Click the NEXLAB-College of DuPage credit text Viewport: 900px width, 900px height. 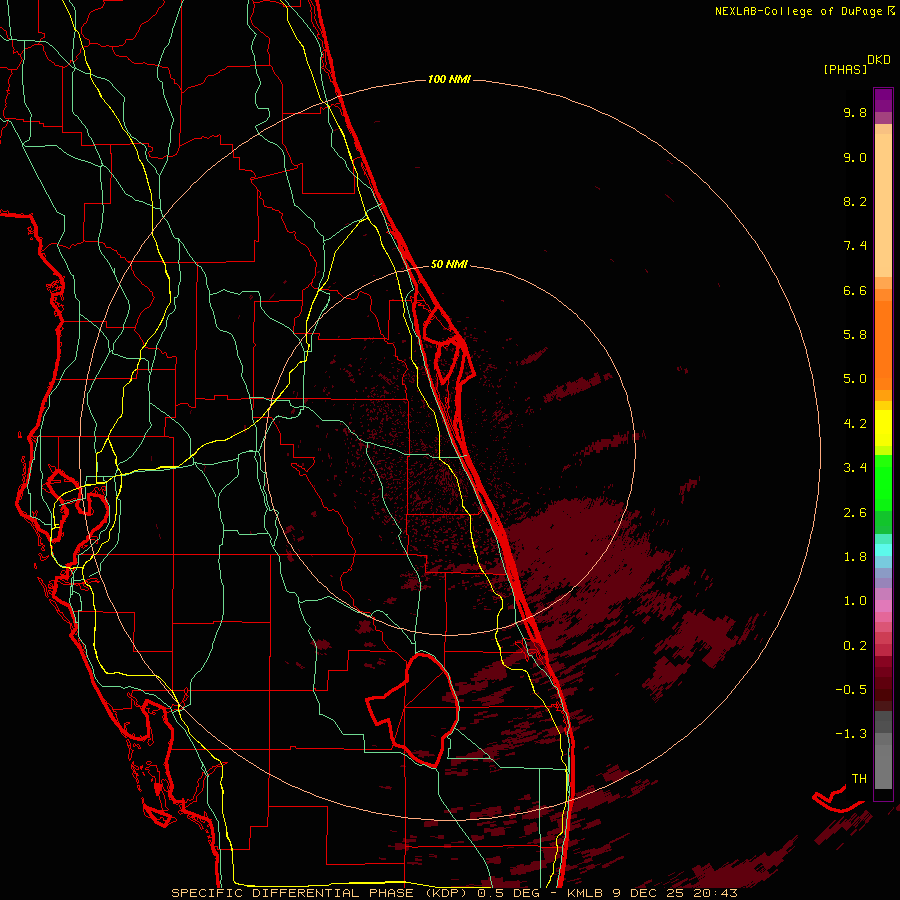coord(798,11)
